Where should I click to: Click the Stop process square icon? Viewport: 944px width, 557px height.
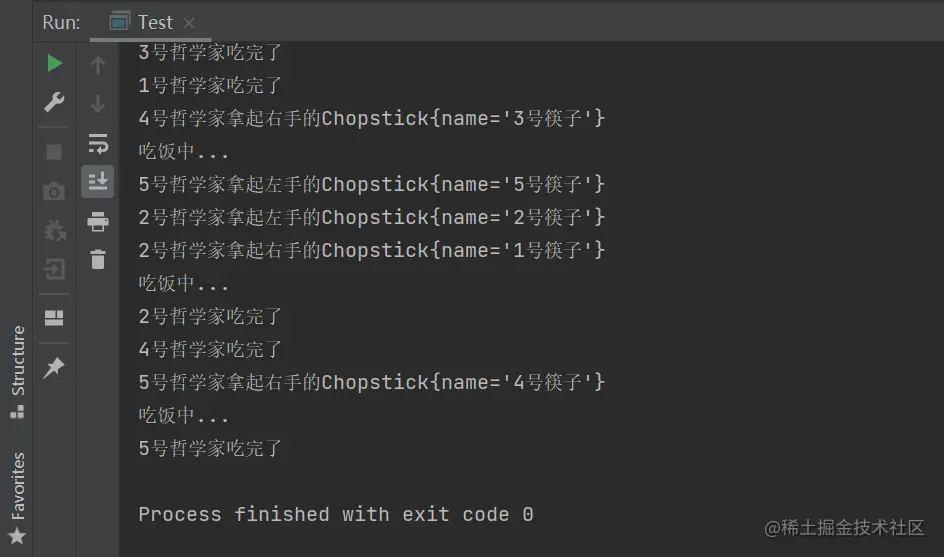(55, 152)
